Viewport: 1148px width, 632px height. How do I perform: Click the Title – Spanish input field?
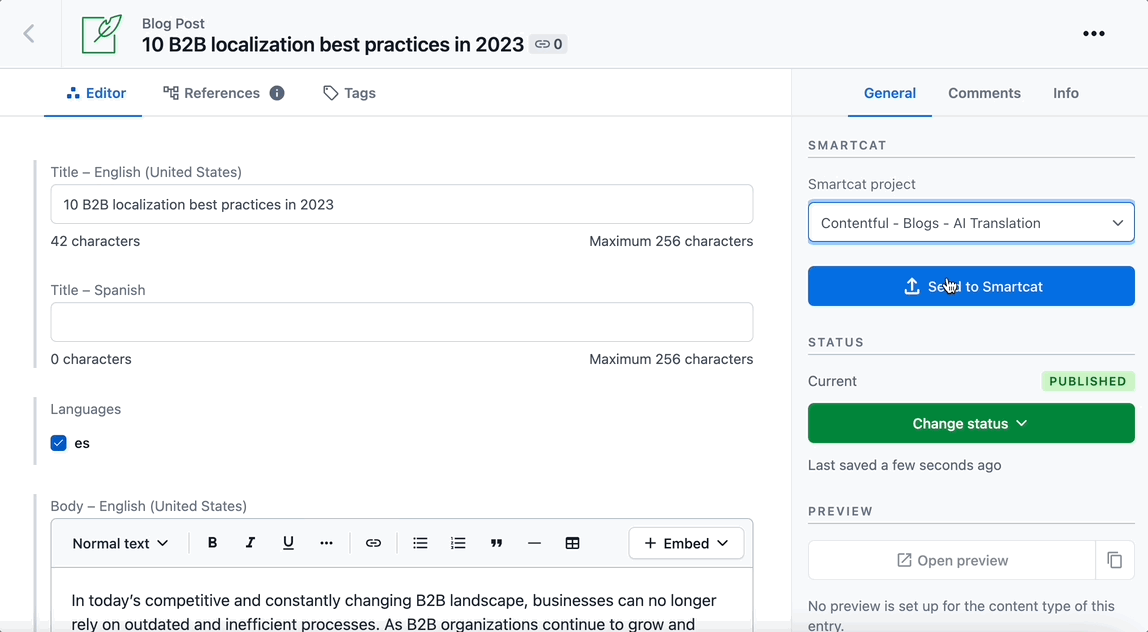point(402,323)
